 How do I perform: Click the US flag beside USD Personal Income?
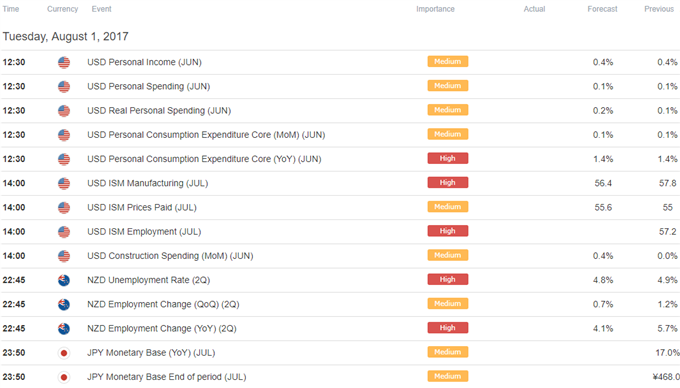click(x=64, y=62)
